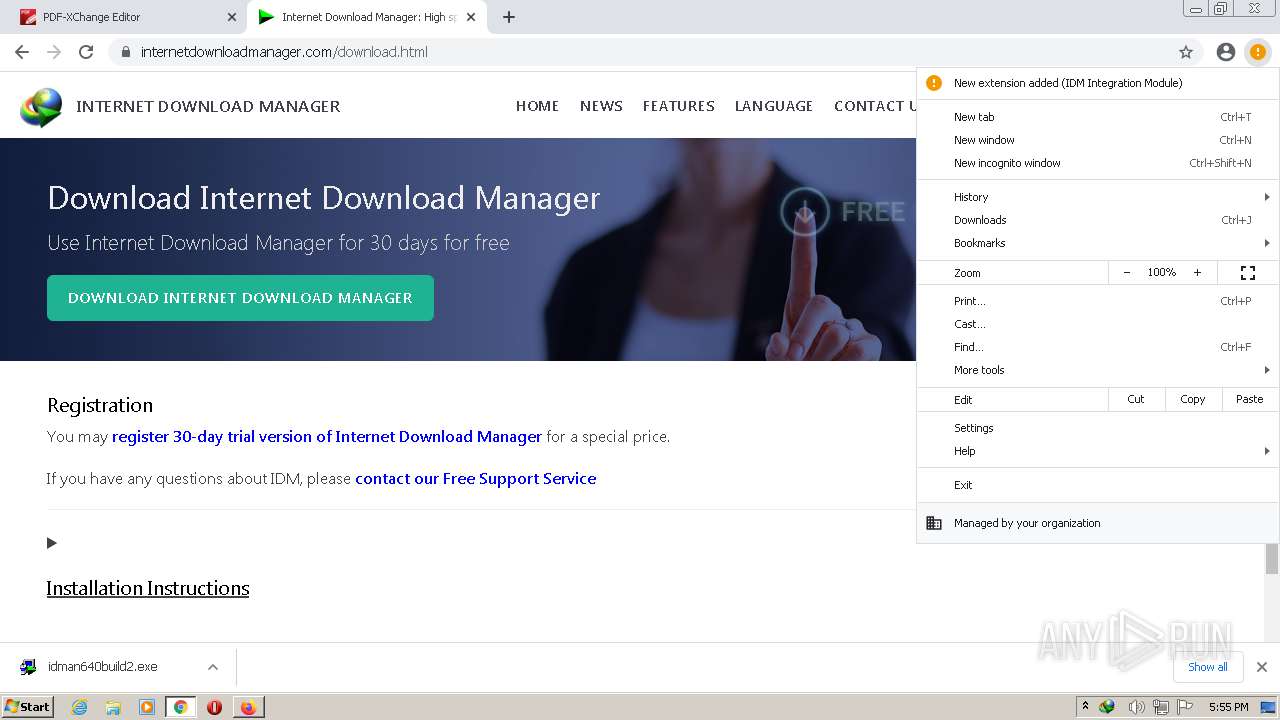Go back to the previous page
This screenshot has width=1280, height=720.
point(22,52)
